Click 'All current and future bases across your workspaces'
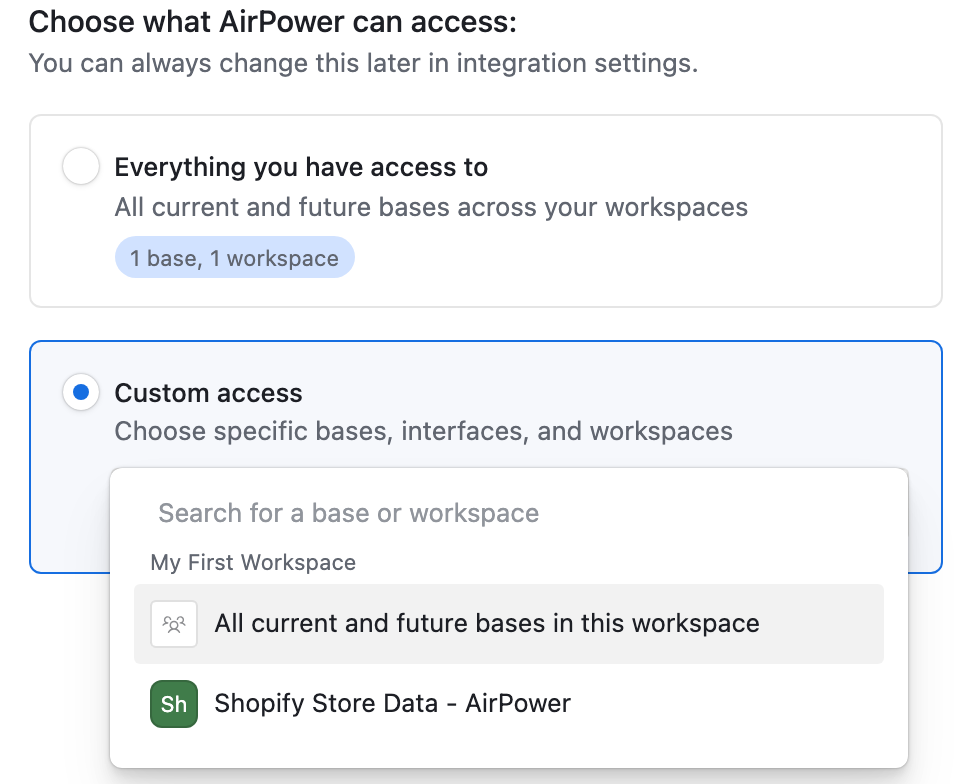Image resolution: width=972 pixels, height=784 pixels. pos(431,207)
